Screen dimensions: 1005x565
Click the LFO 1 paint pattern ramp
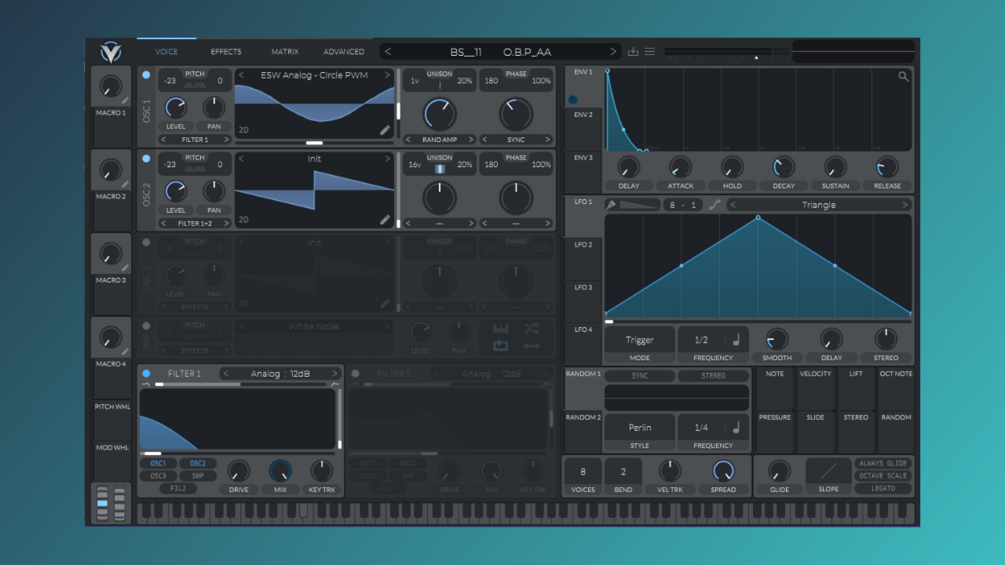639,205
